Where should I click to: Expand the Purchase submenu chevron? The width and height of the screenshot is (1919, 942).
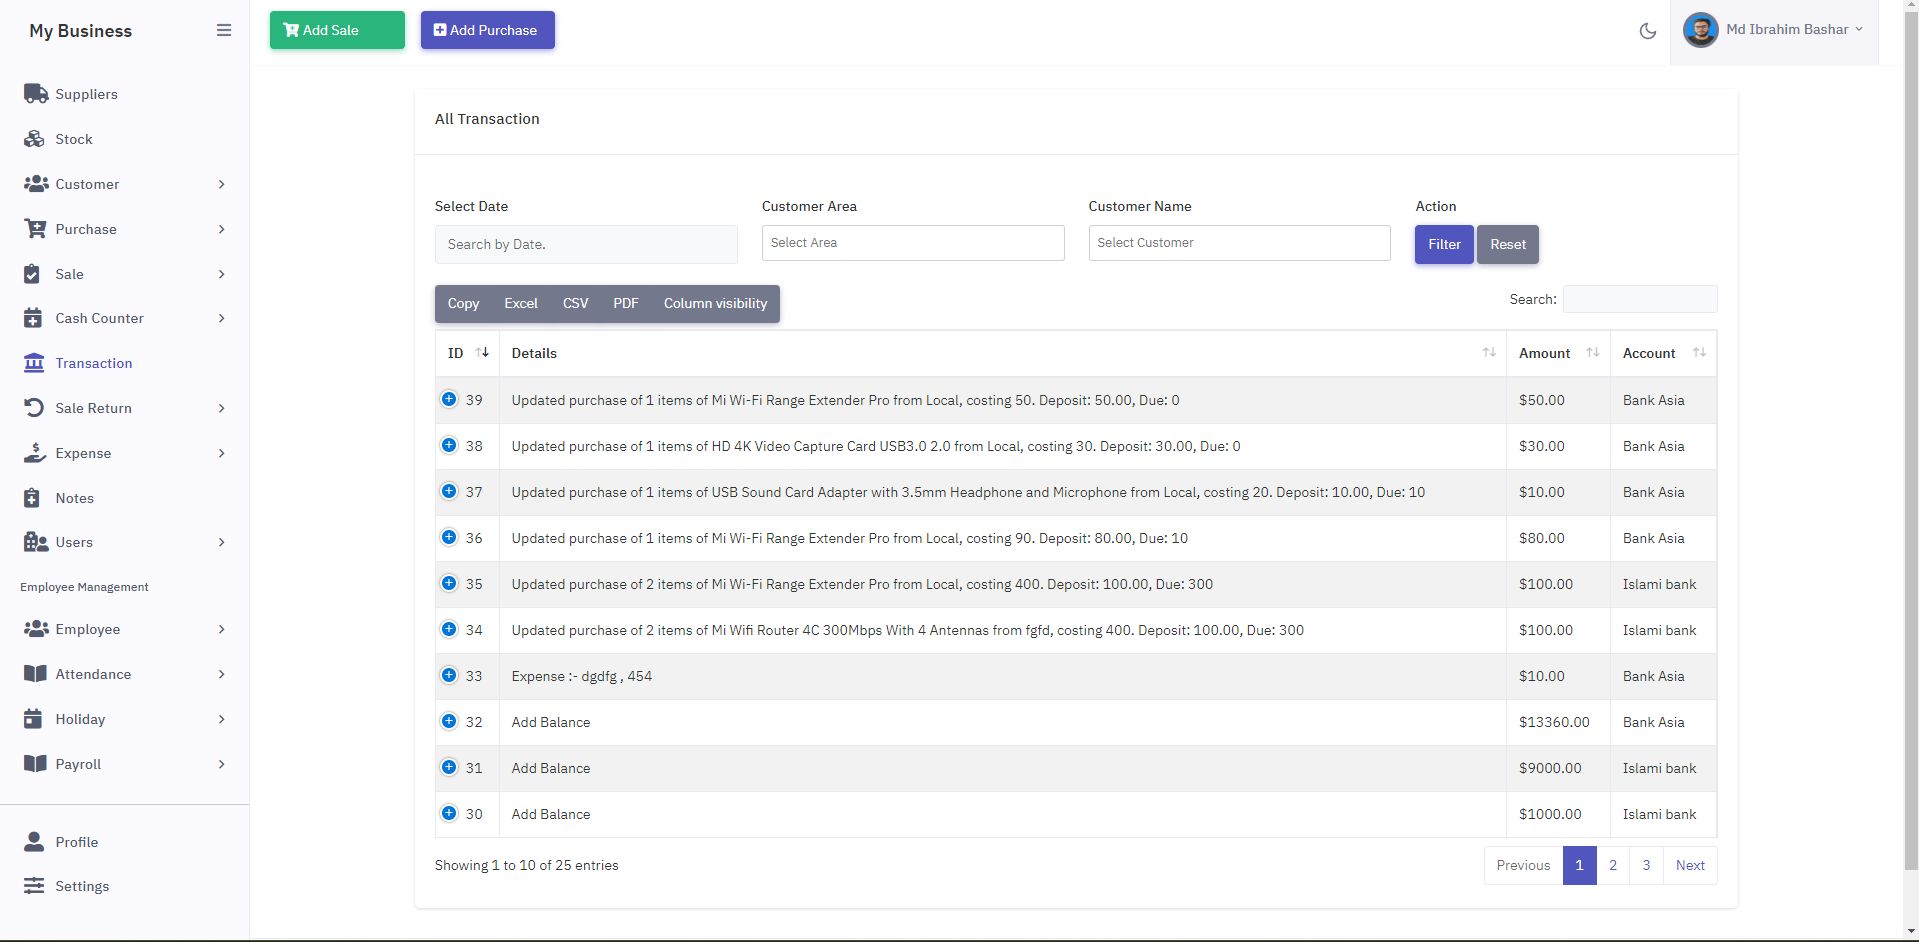(221, 229)
